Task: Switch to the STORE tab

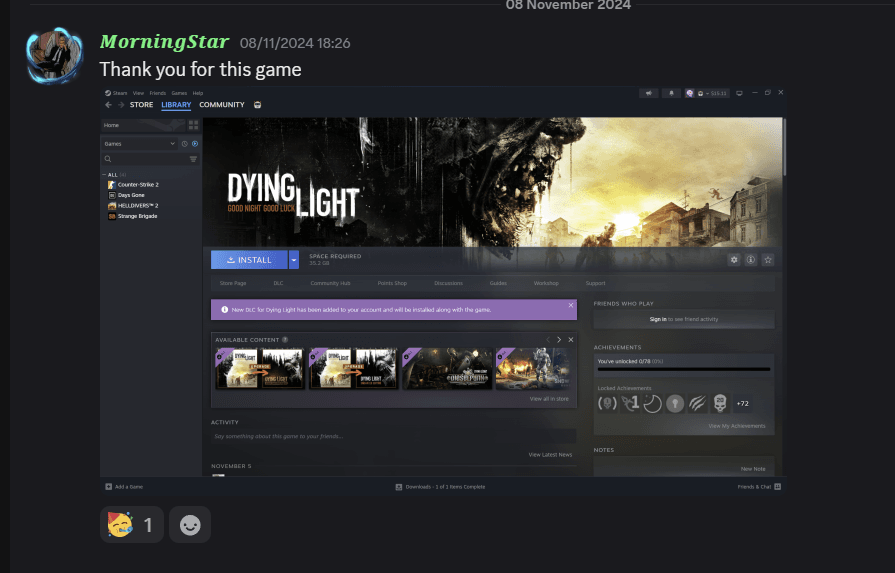Action: pos(142,105)
